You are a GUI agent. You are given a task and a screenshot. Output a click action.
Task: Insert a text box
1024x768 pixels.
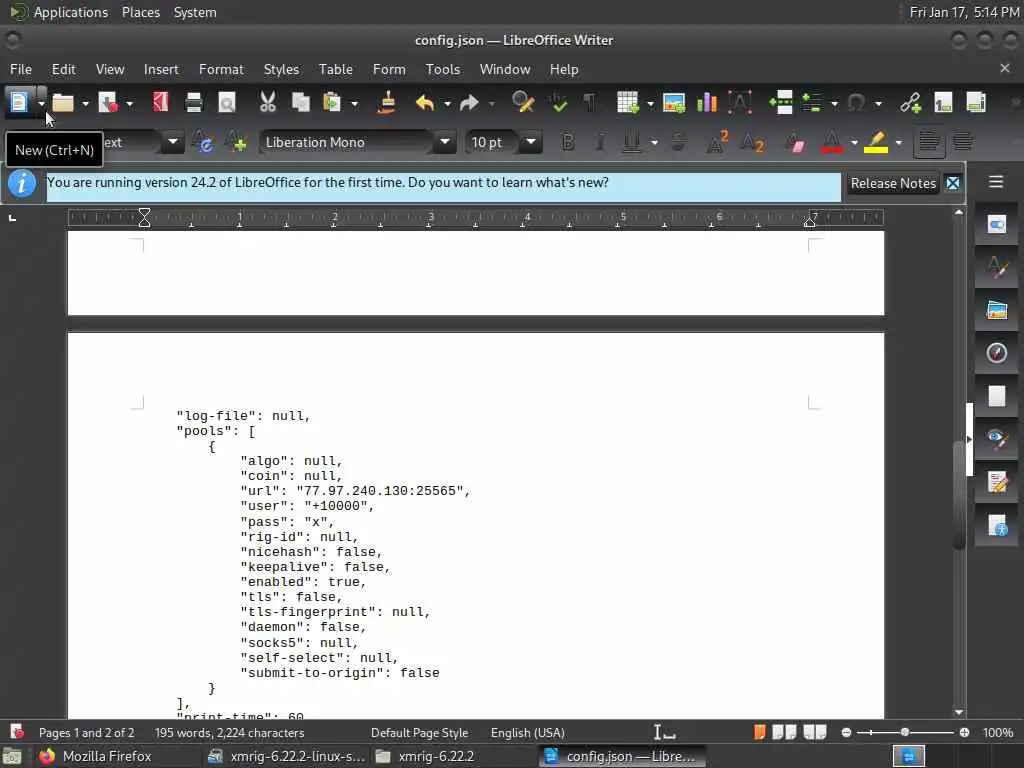click(740, 103)
